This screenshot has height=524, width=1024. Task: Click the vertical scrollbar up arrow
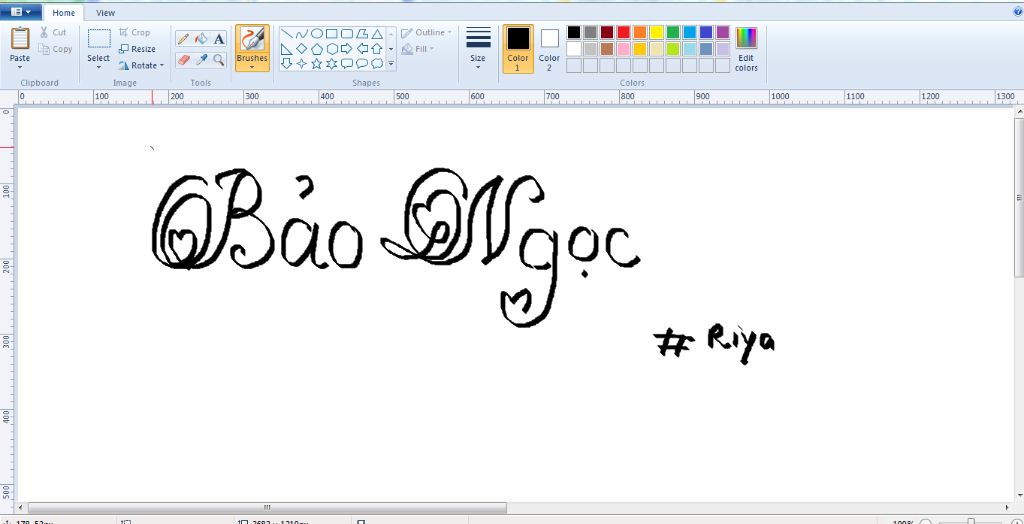(1019, 112)
